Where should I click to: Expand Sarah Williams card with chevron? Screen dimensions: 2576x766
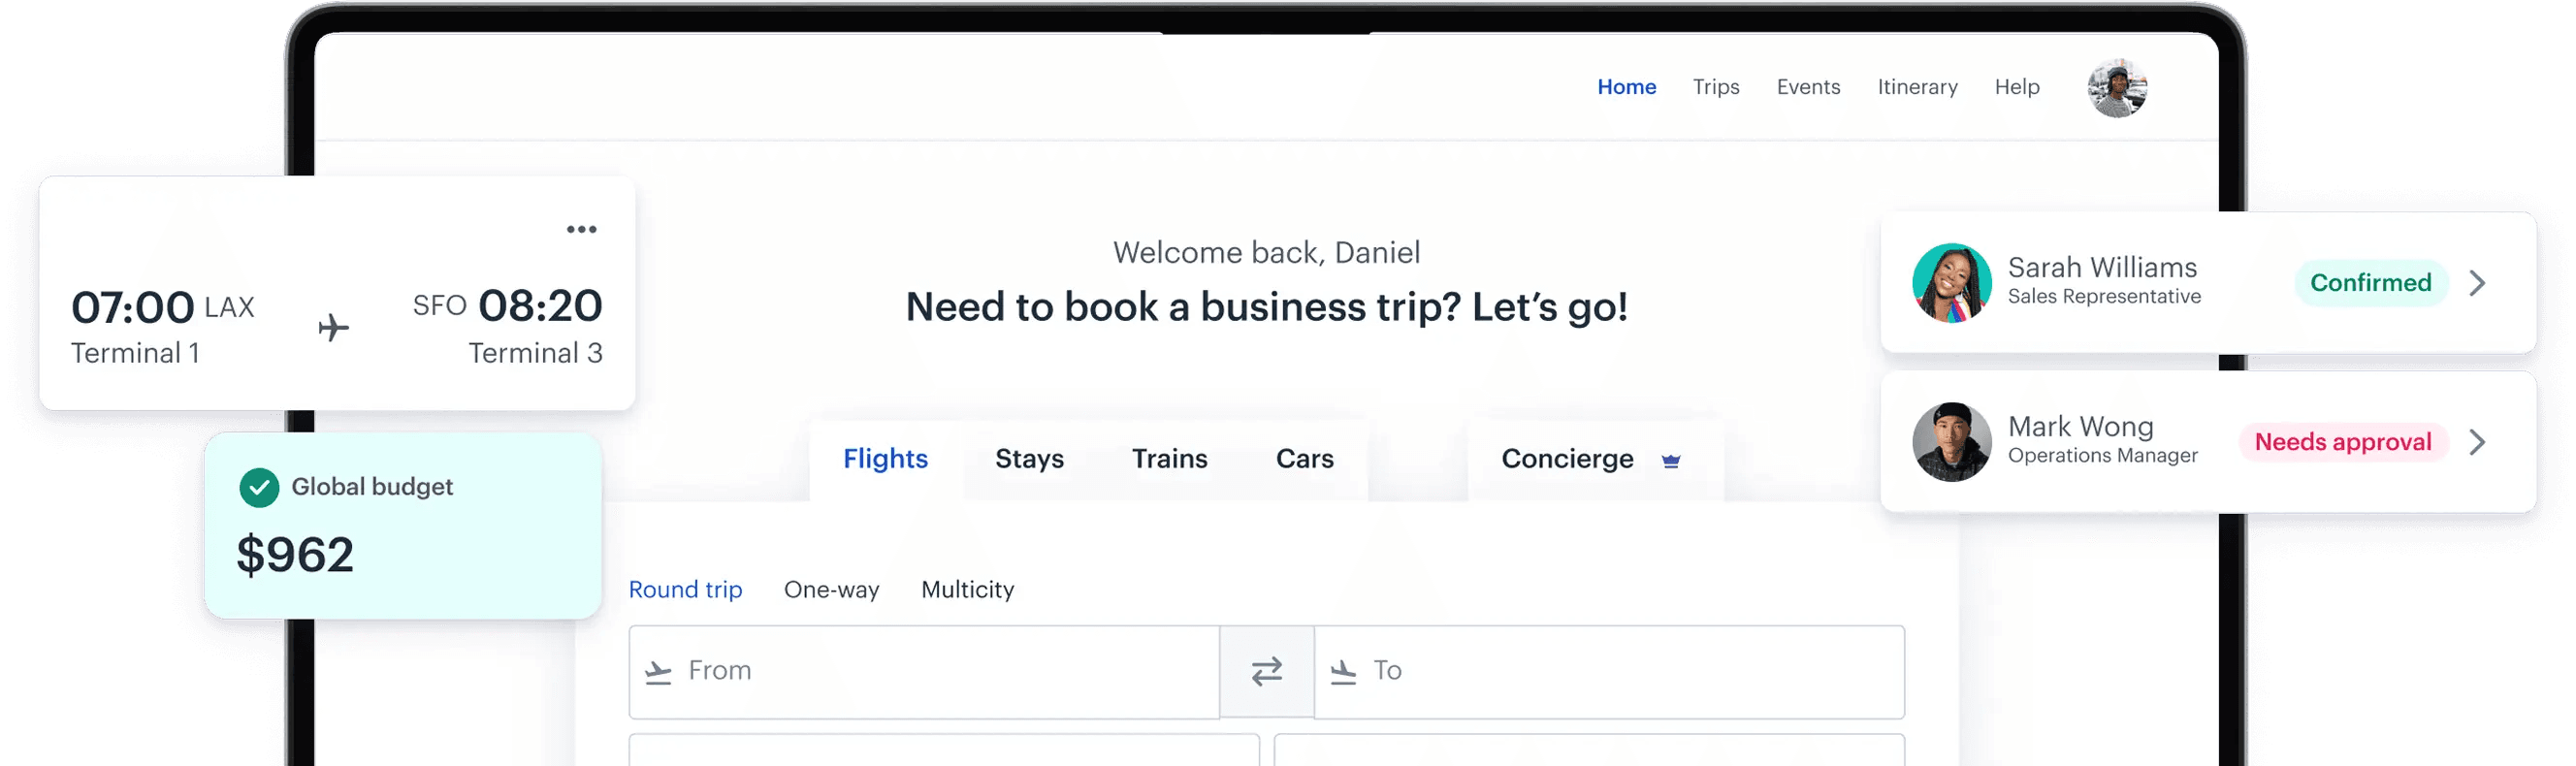point(2476,283)
